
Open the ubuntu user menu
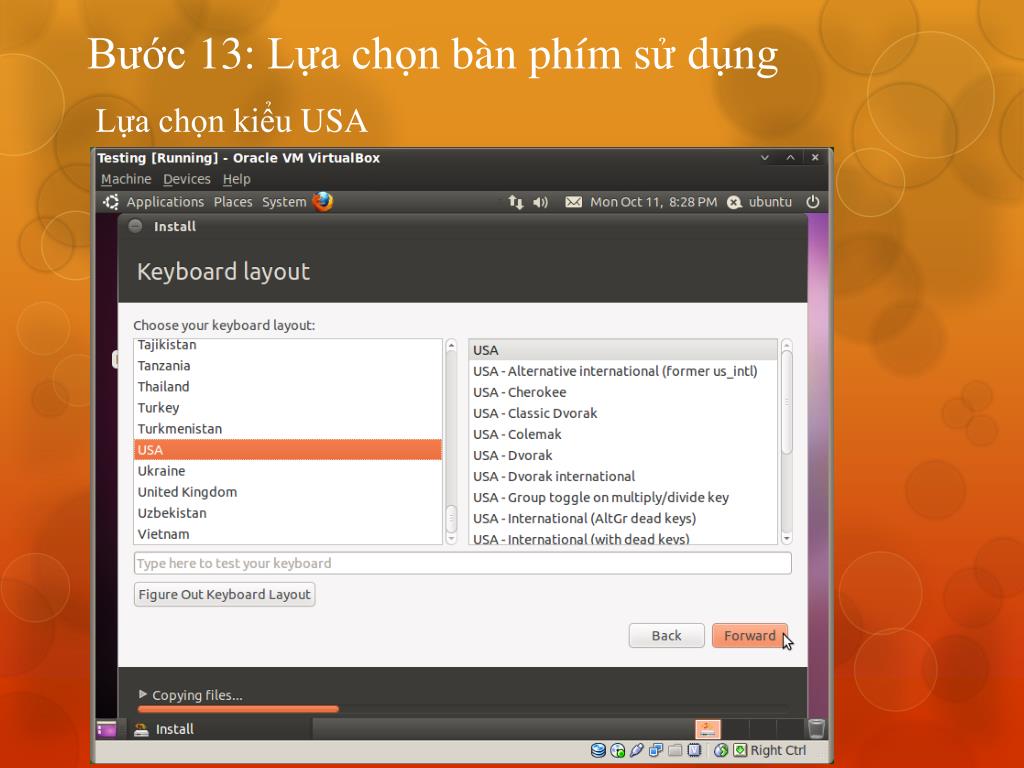point(770,202)
